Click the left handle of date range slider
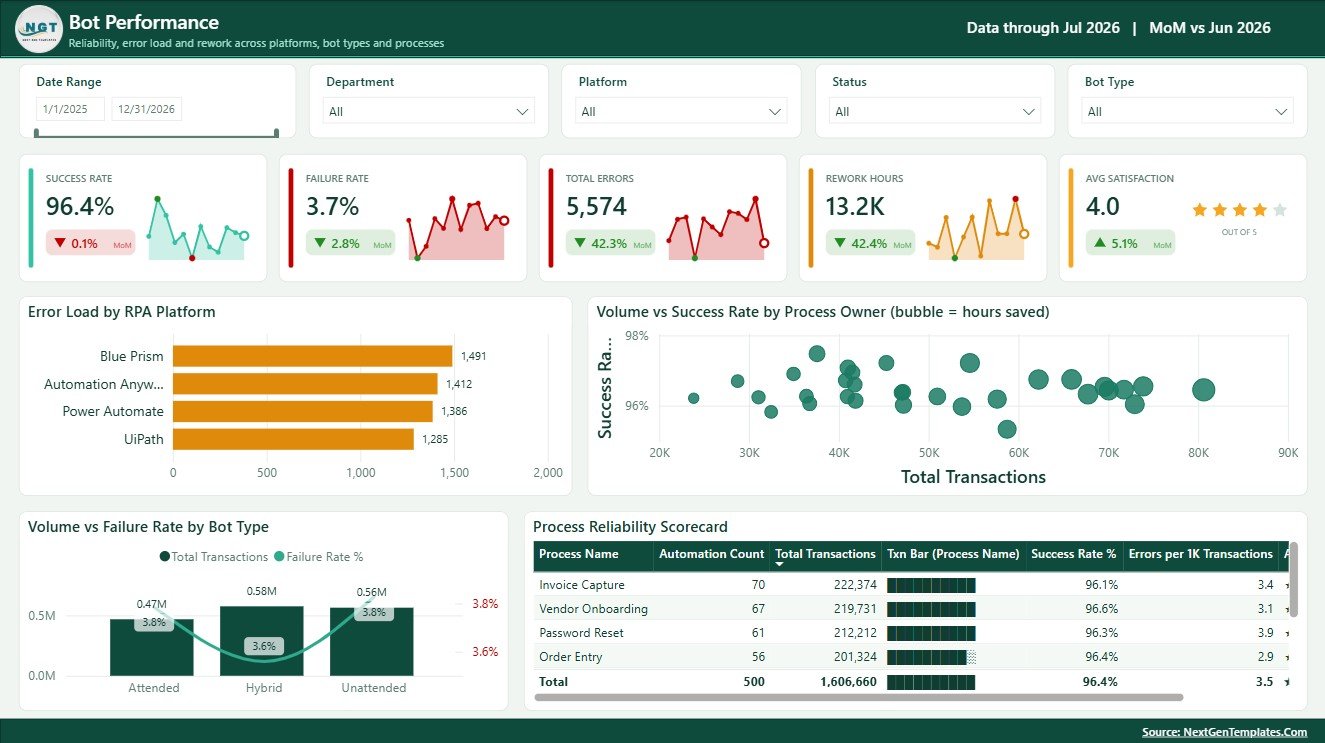Viewport: 1325px width, 743px height. [x=37, y=132]
